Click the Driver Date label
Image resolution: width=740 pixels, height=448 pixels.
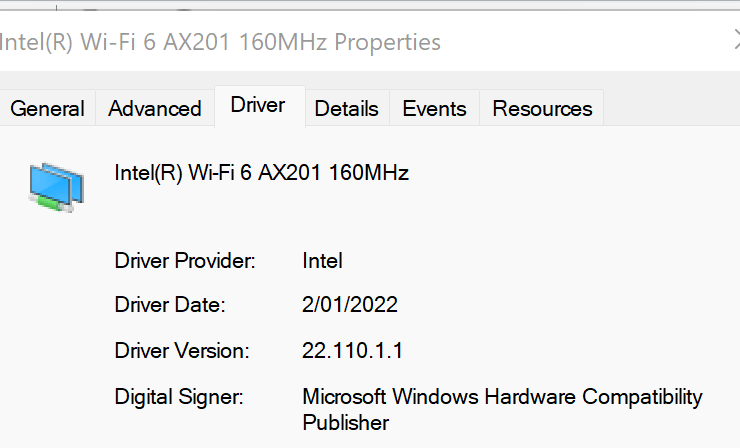(x=170, y=305)
